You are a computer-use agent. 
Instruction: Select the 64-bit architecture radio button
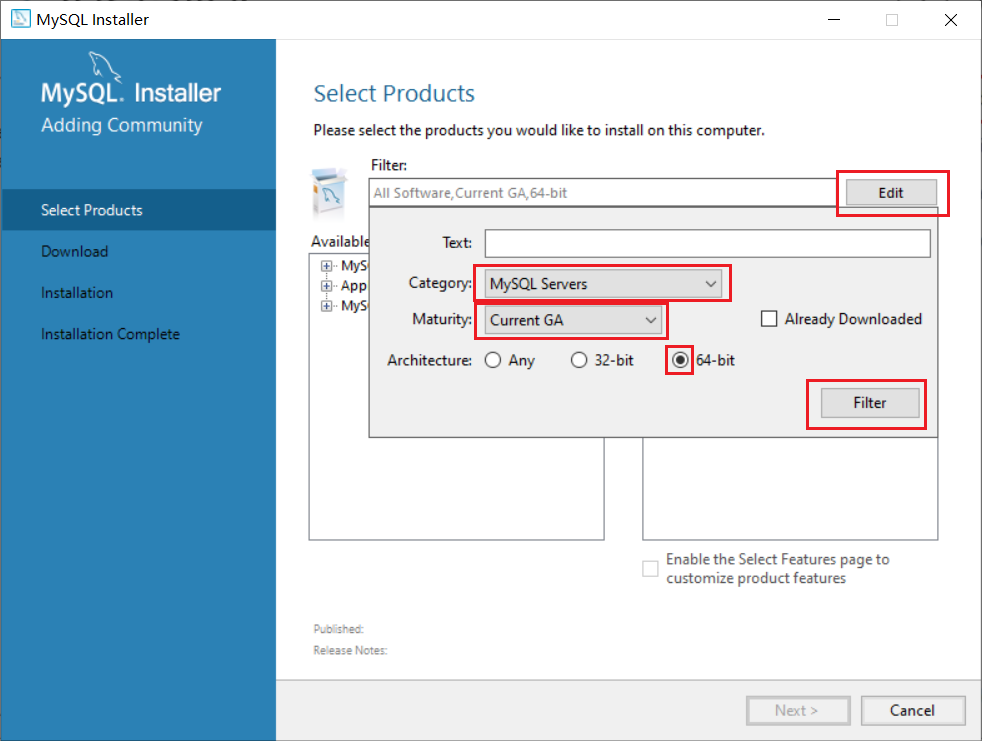point(680,360)
